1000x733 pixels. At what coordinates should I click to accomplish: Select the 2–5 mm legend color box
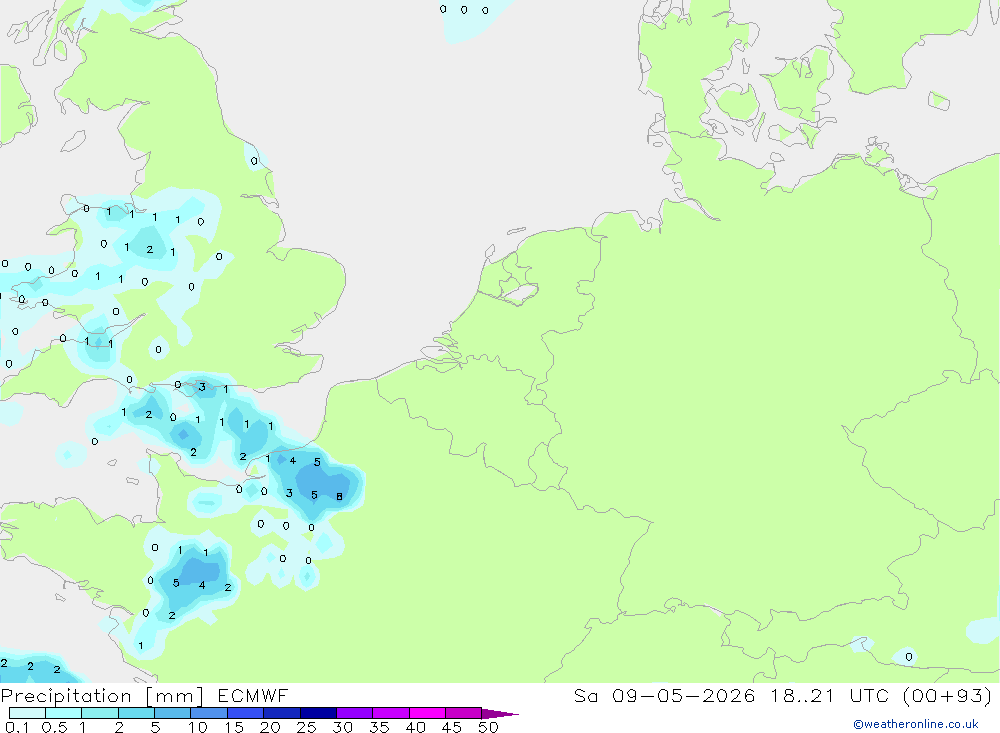[x=136, y=713]
